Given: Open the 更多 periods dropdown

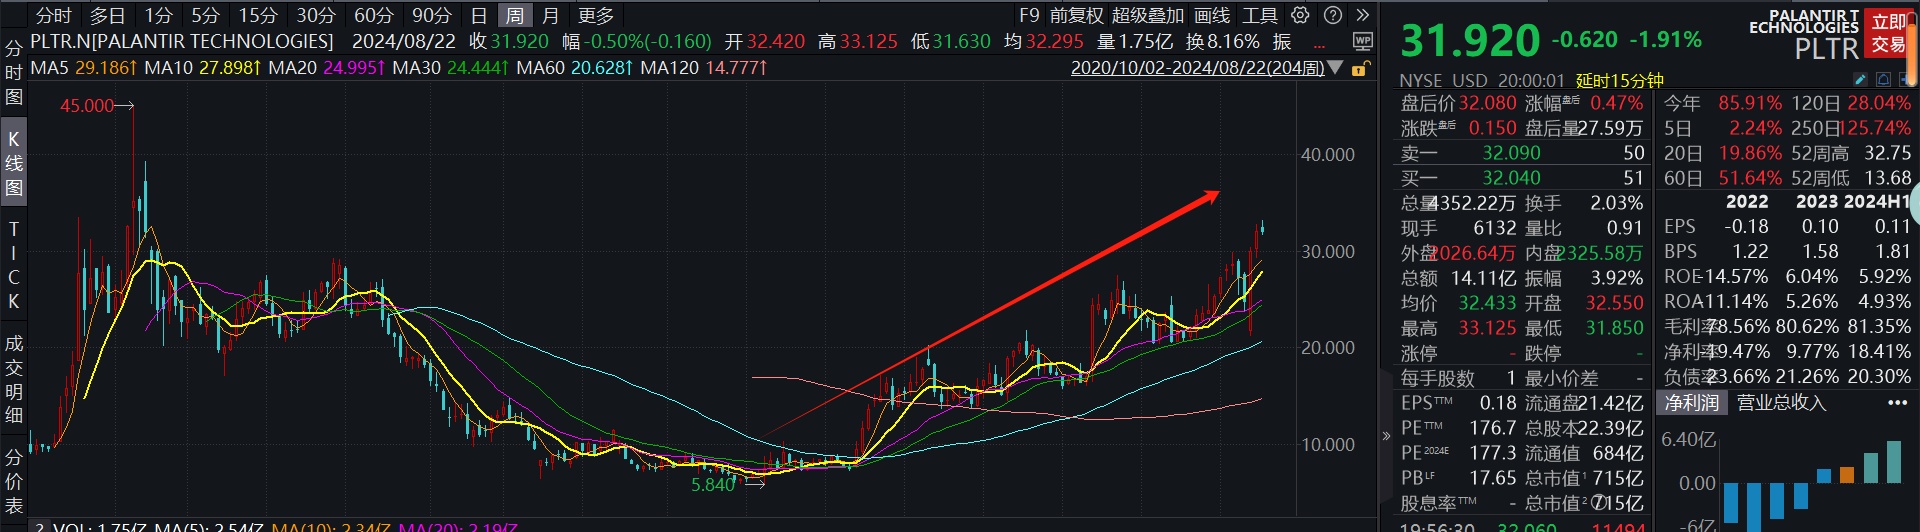Looking at the screenshot, I should (596, 15).
